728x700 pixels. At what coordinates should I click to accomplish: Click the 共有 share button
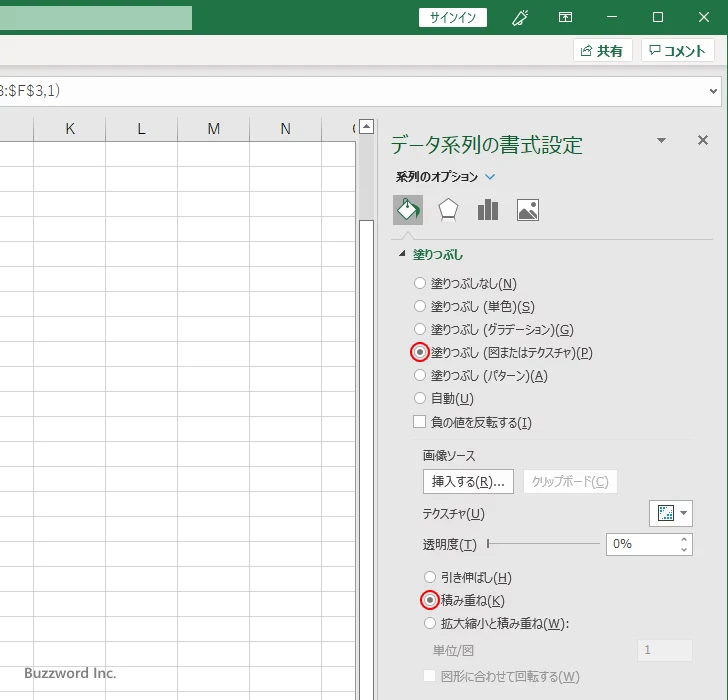point(602,51)
